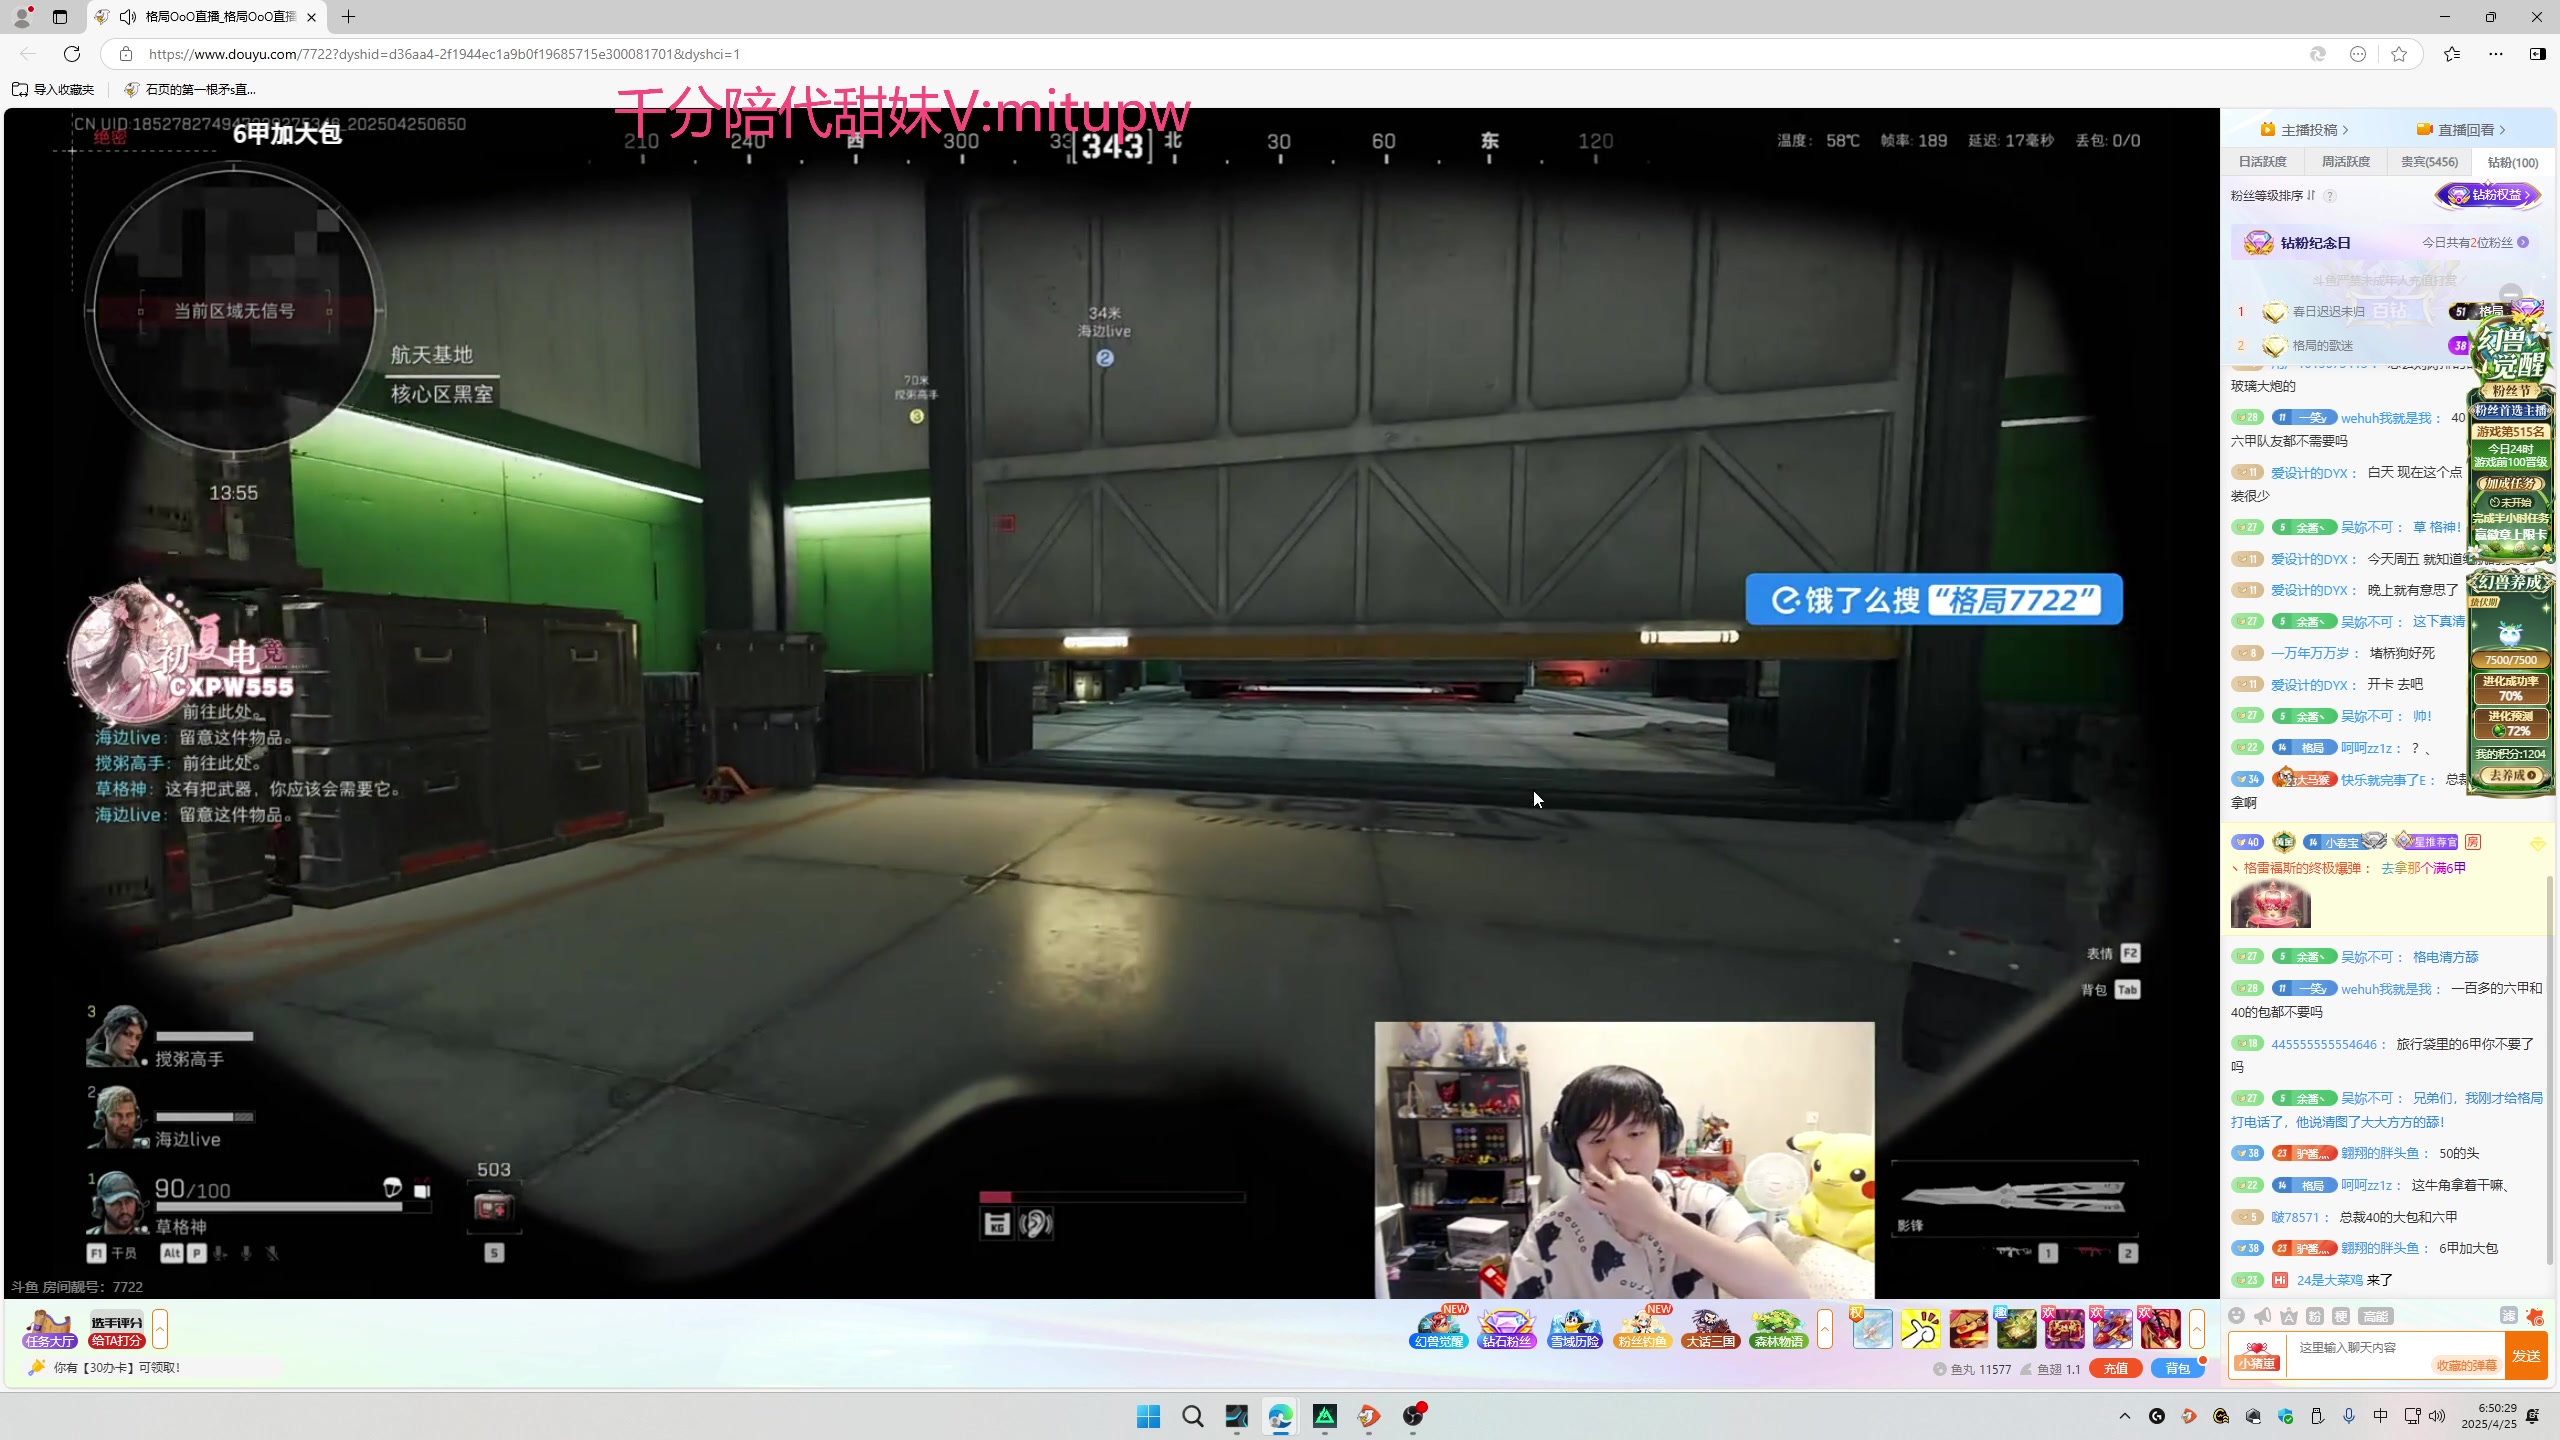Select the yellow clapping hand gift icon
This screenshot has height=1440, width=2560.
coord(1921,1329)
